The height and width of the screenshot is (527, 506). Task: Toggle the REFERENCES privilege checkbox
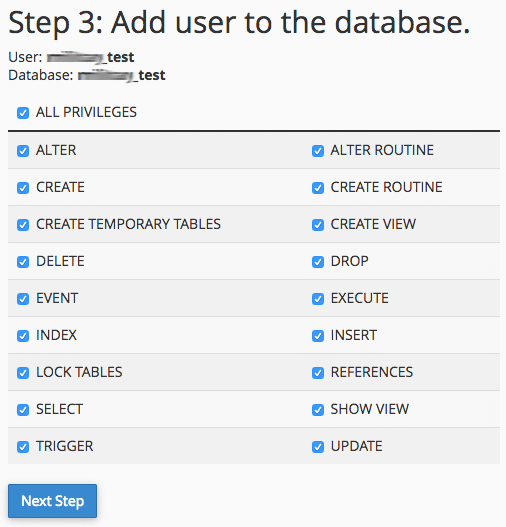pyautogui.click(x=318, y=373)
